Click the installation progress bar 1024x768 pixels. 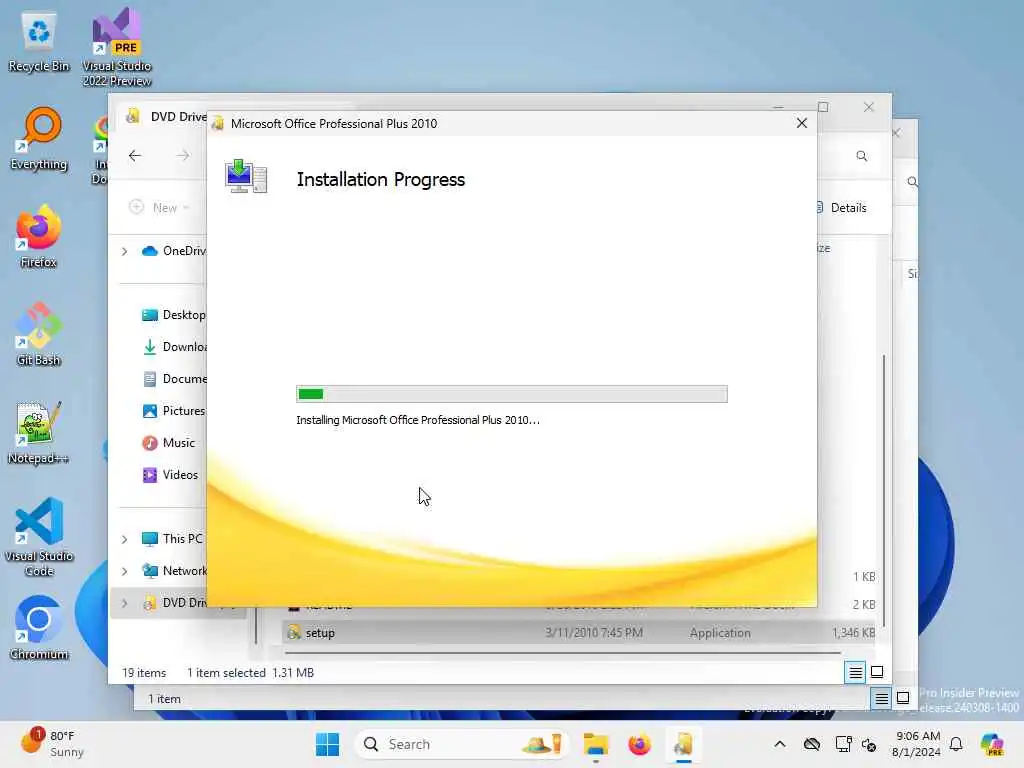tap(511, 394)
